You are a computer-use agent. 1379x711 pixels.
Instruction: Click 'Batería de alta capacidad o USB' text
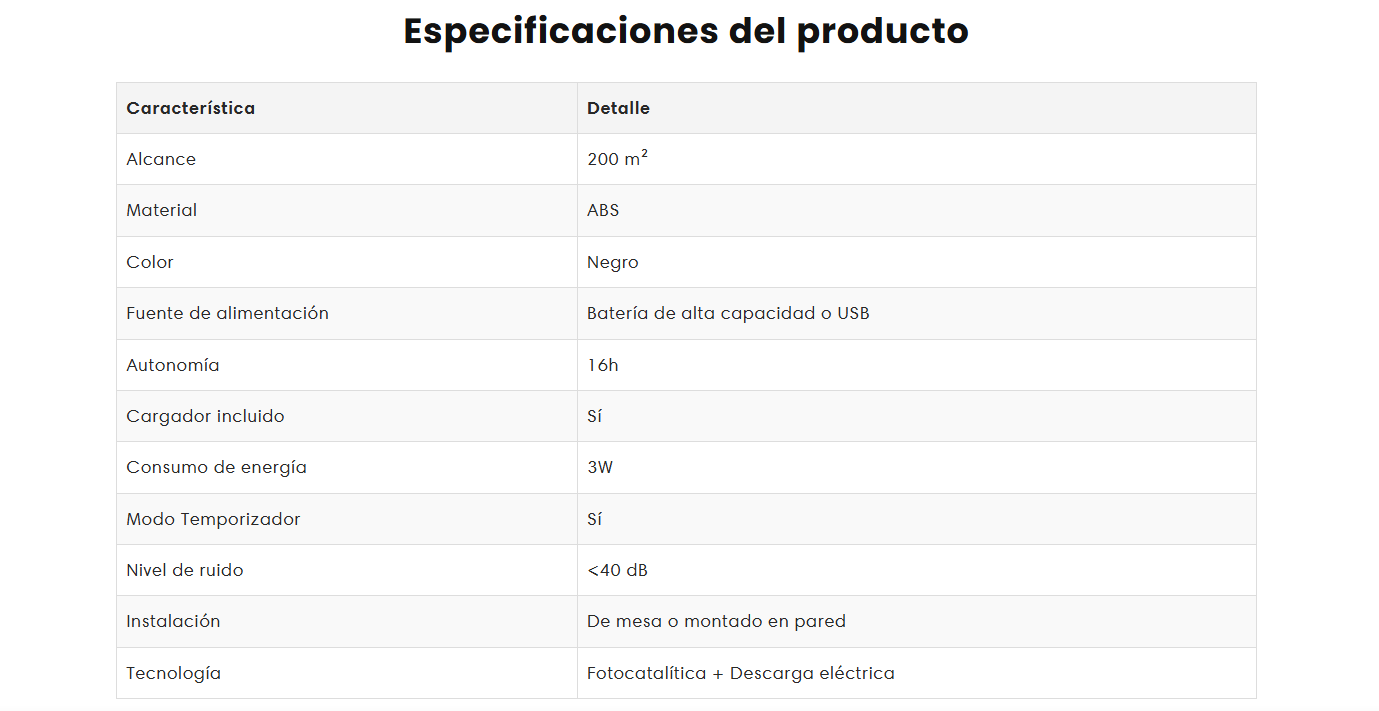coord(728,313)
